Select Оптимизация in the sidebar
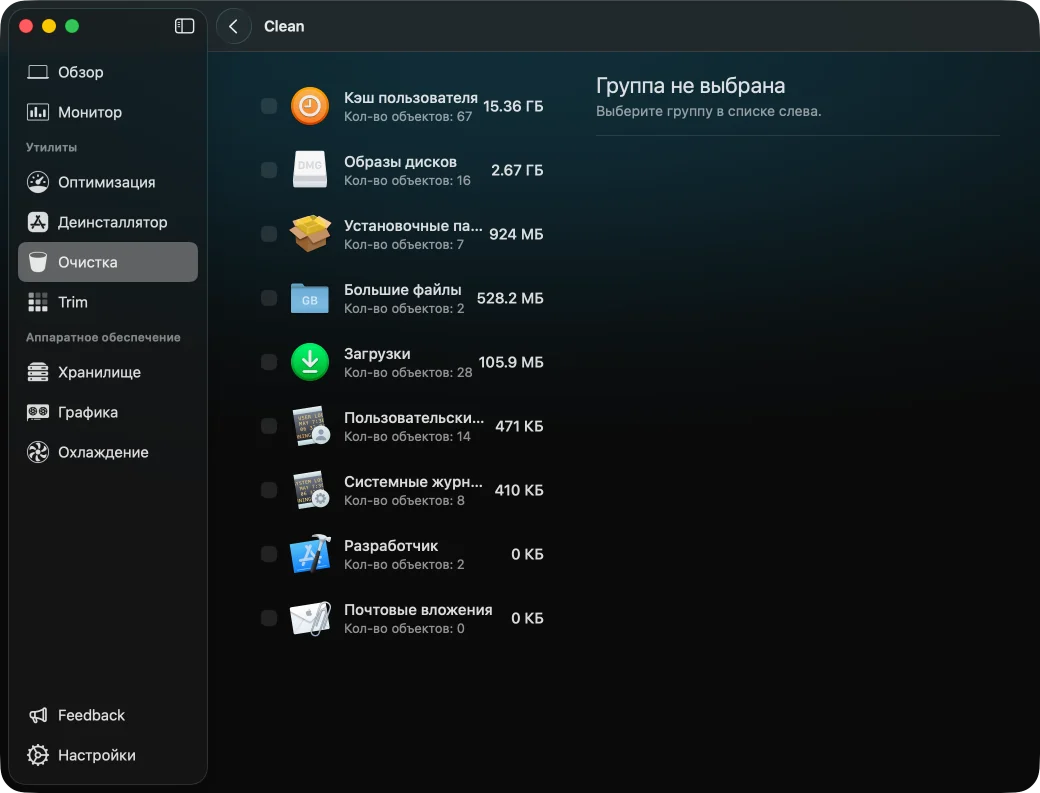This screenshot has width=1040, height=793. coord(108,182)
